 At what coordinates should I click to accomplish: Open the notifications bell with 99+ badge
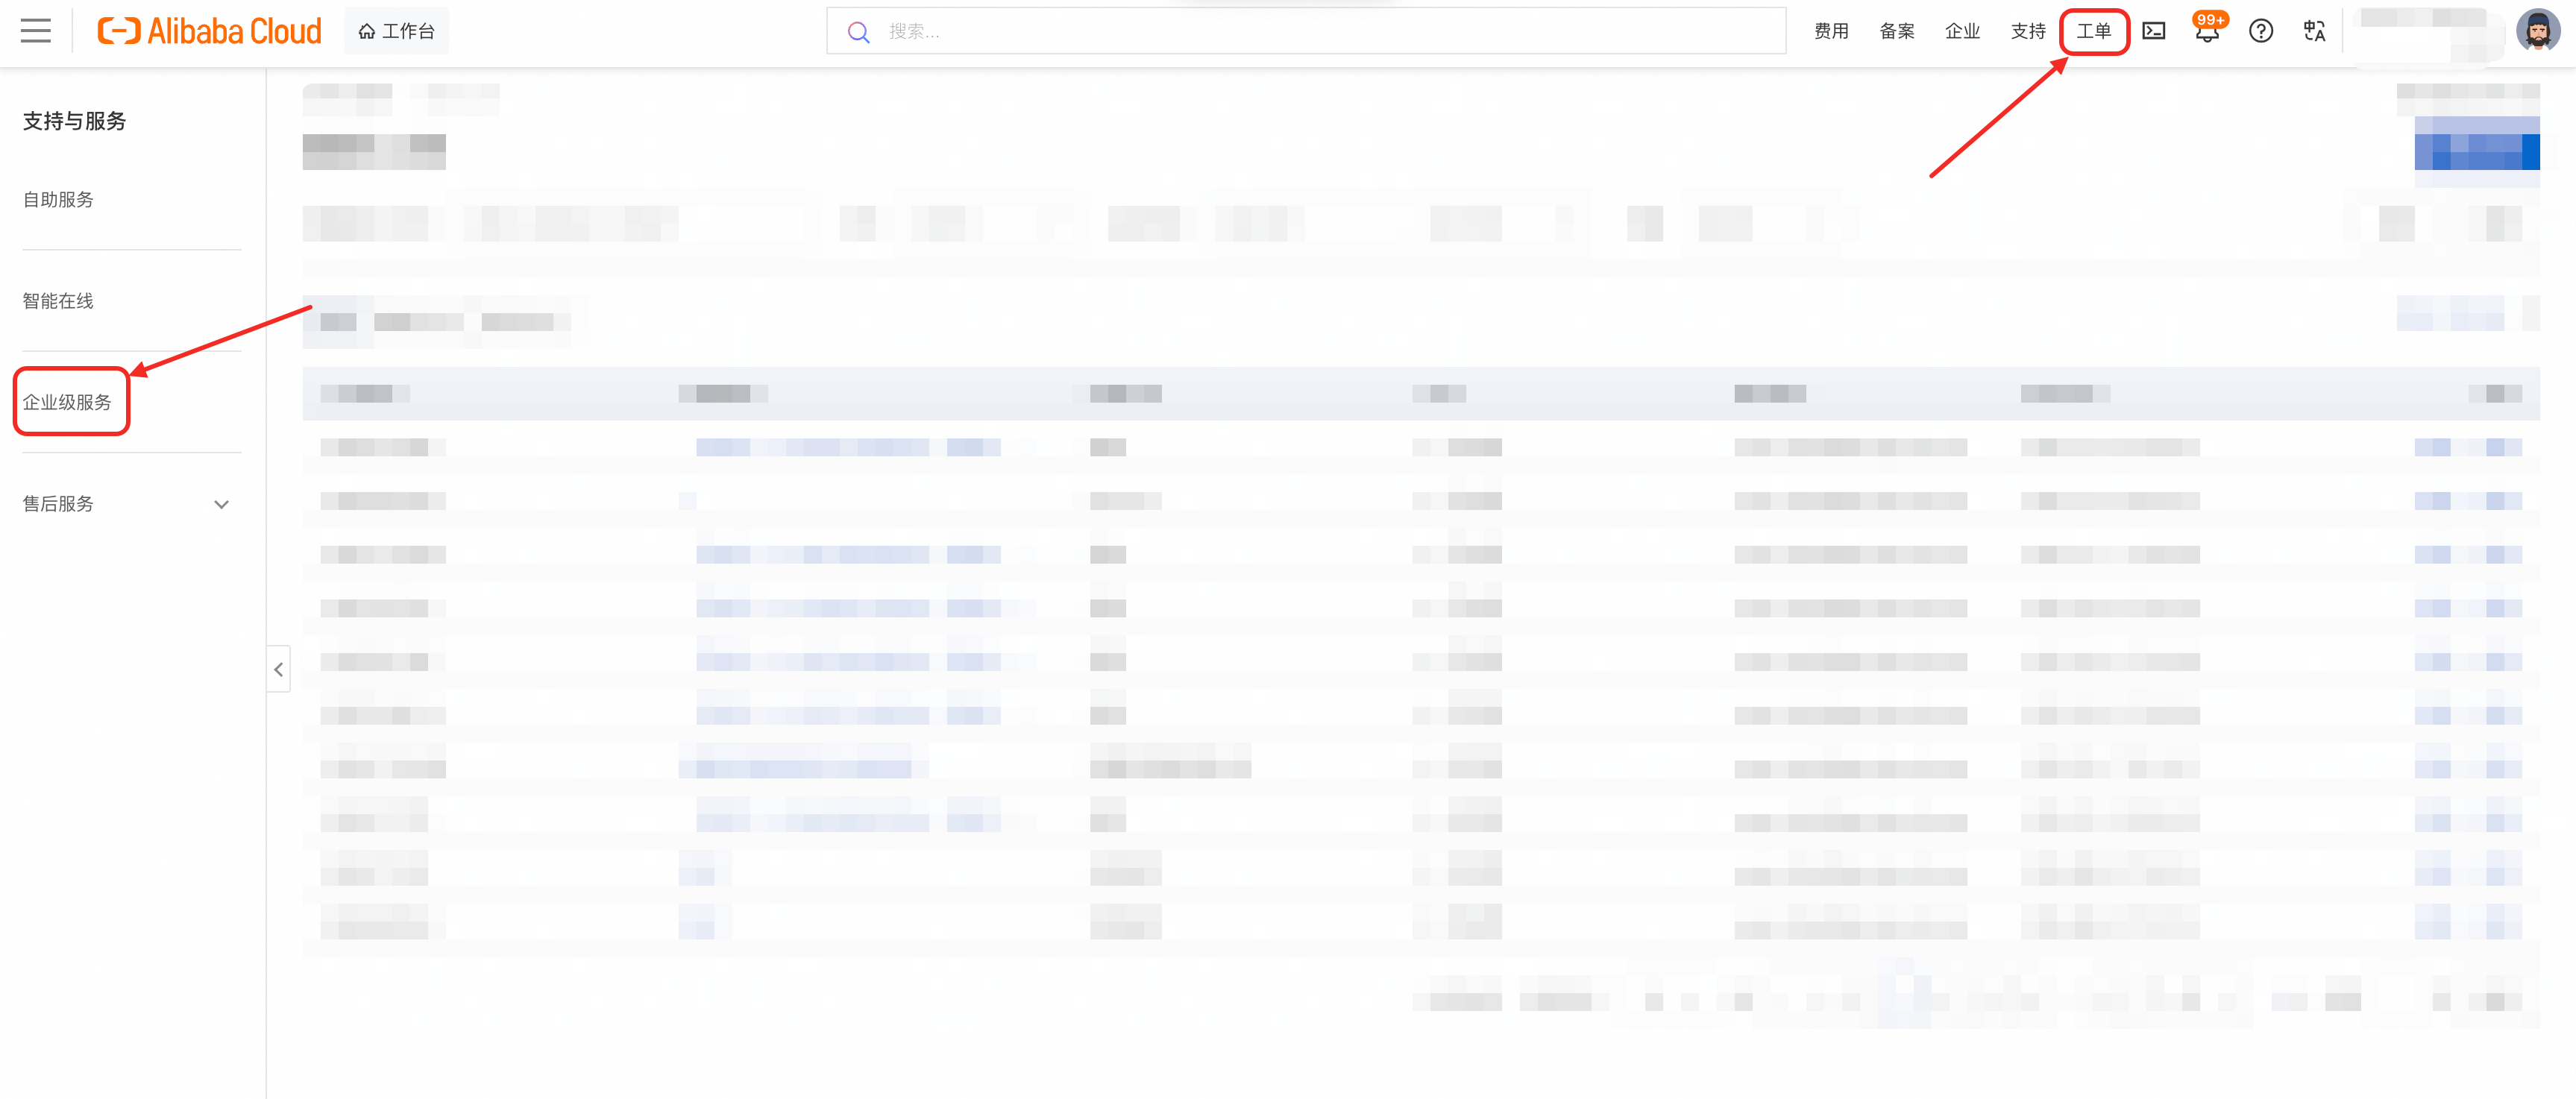[2207, 31]
